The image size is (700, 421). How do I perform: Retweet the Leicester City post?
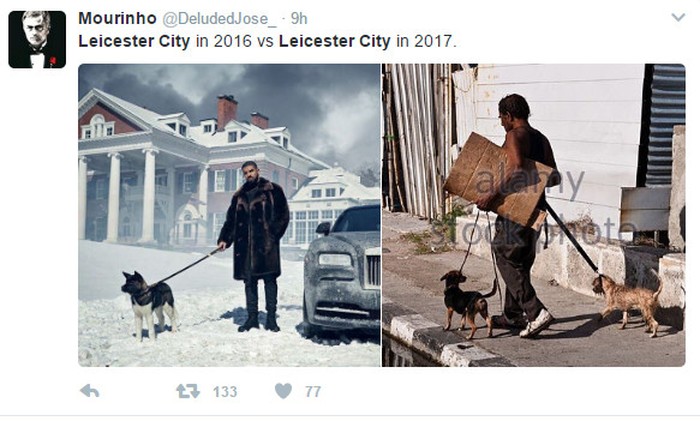pos(188,391)
